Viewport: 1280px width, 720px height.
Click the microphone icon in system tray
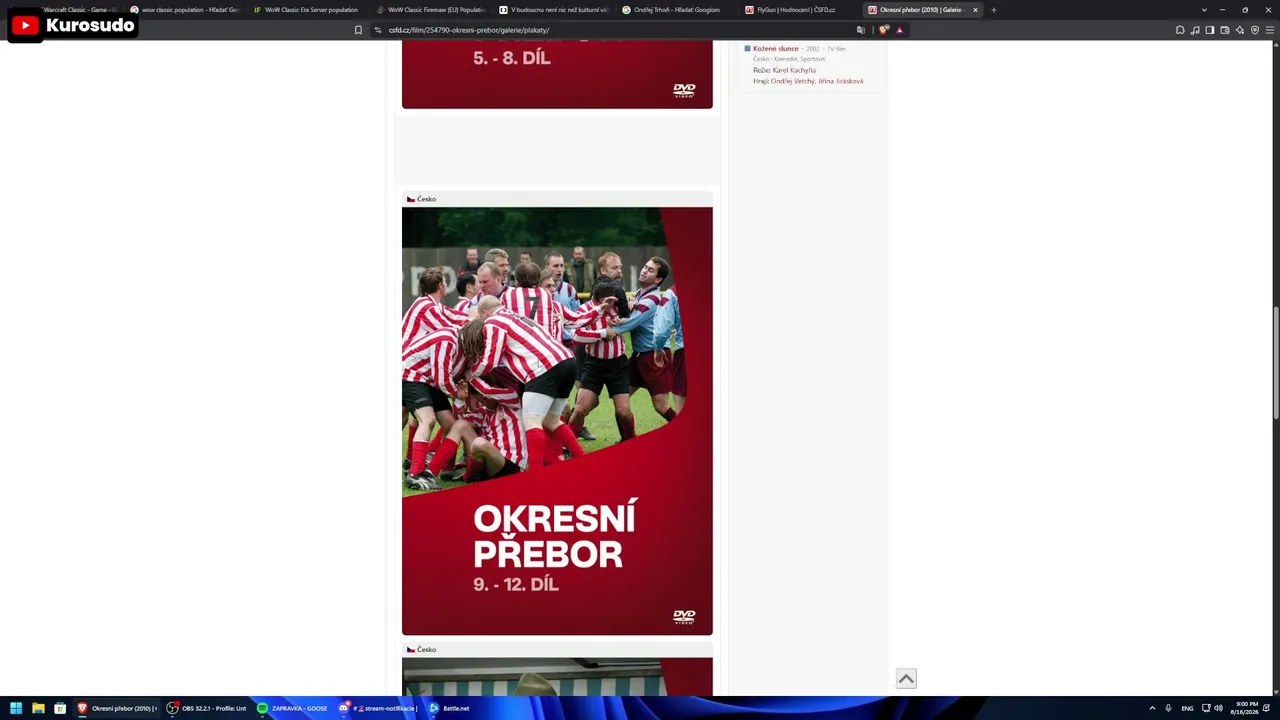pos(1168,708)
